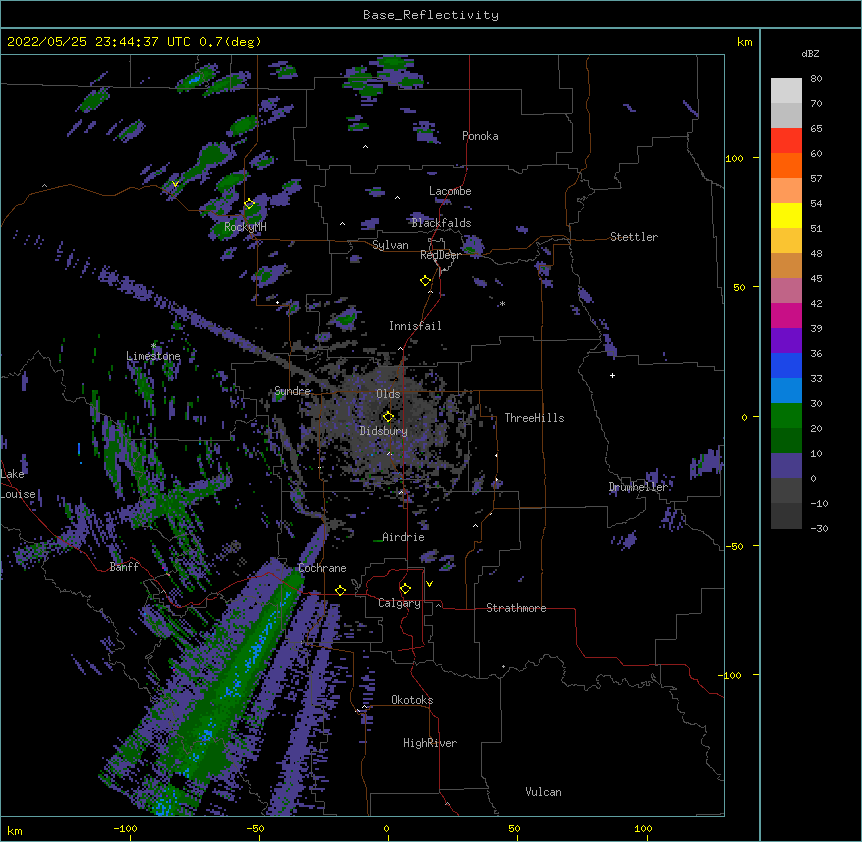Click the Base_Reflectivity title
Viewport: 862px width, 842px height.
(431, 15)
